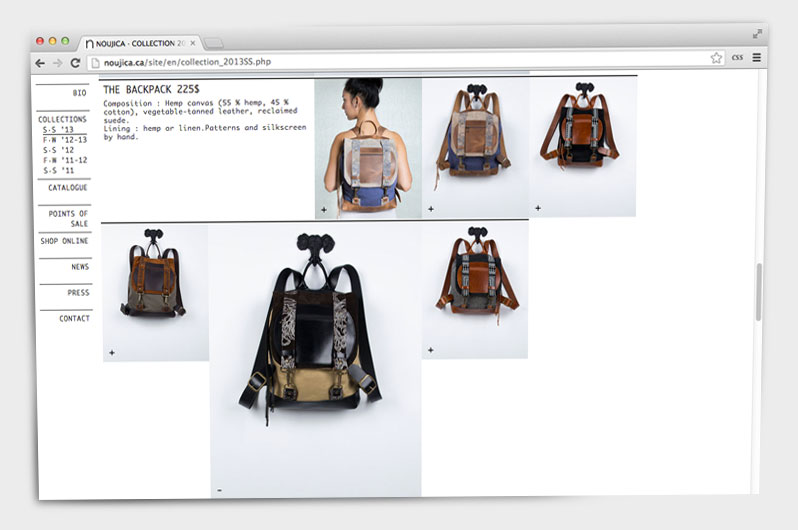Click the vertical page scrollbar thumb
Image resolution: width=798 pixels, height=530 pixels.
(758, 292)
